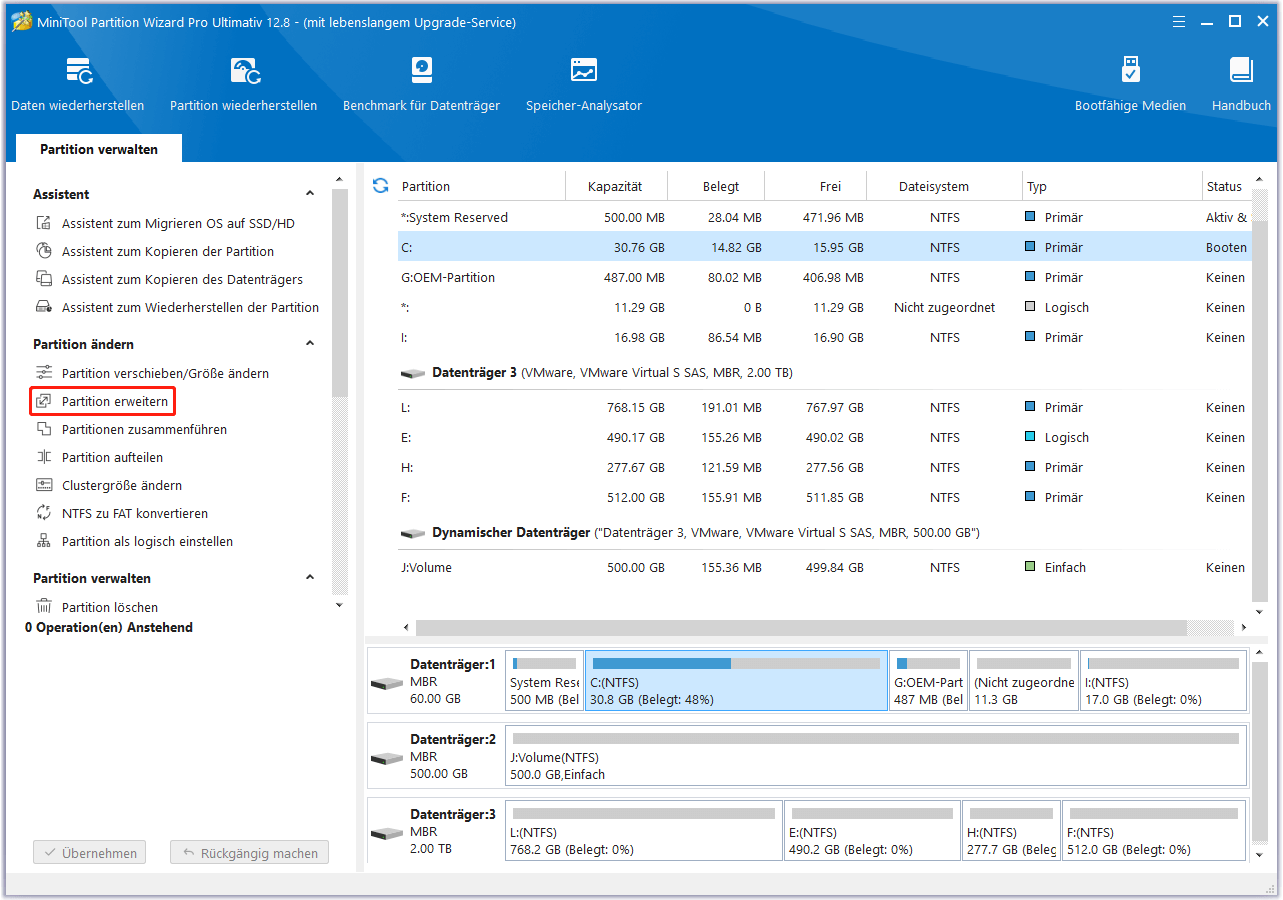Screen dimensions: 1283x900
Task: Collapse the Partition ändern section
Action: click(x=310, y=344)
